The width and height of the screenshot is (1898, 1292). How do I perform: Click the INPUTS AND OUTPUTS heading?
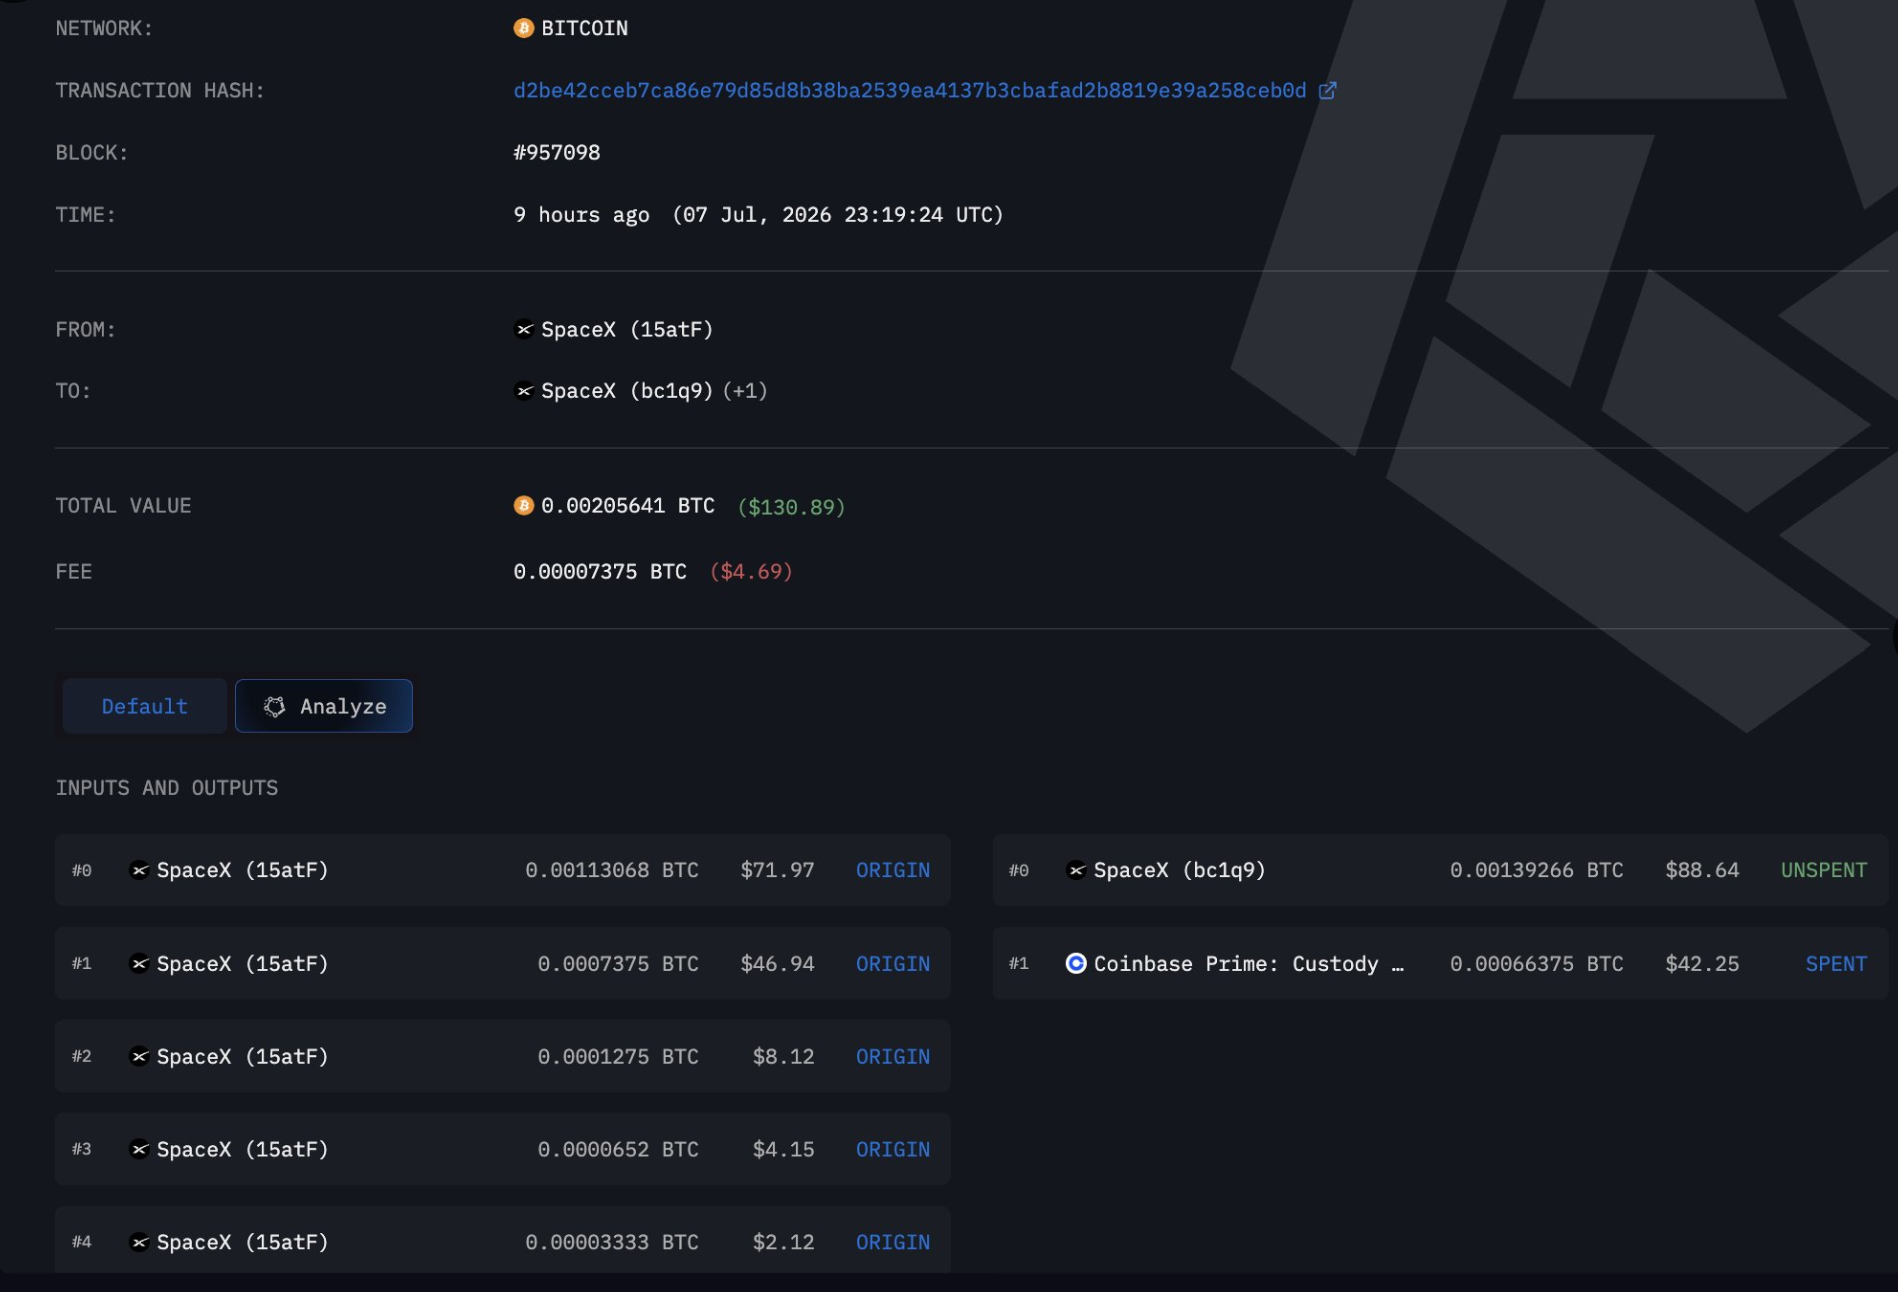(167, 788)
